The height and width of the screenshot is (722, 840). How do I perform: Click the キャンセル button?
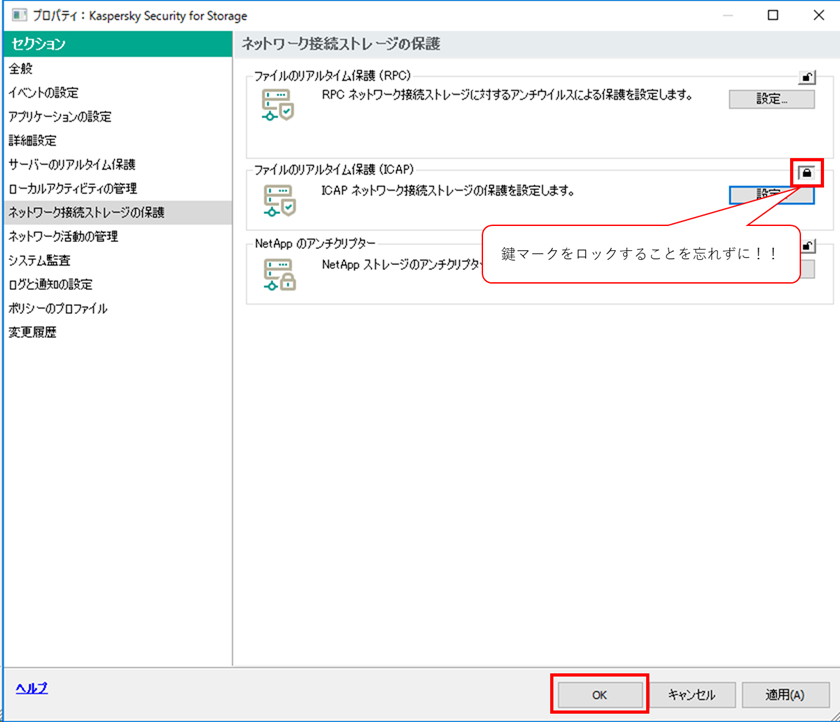click(692, 695)
